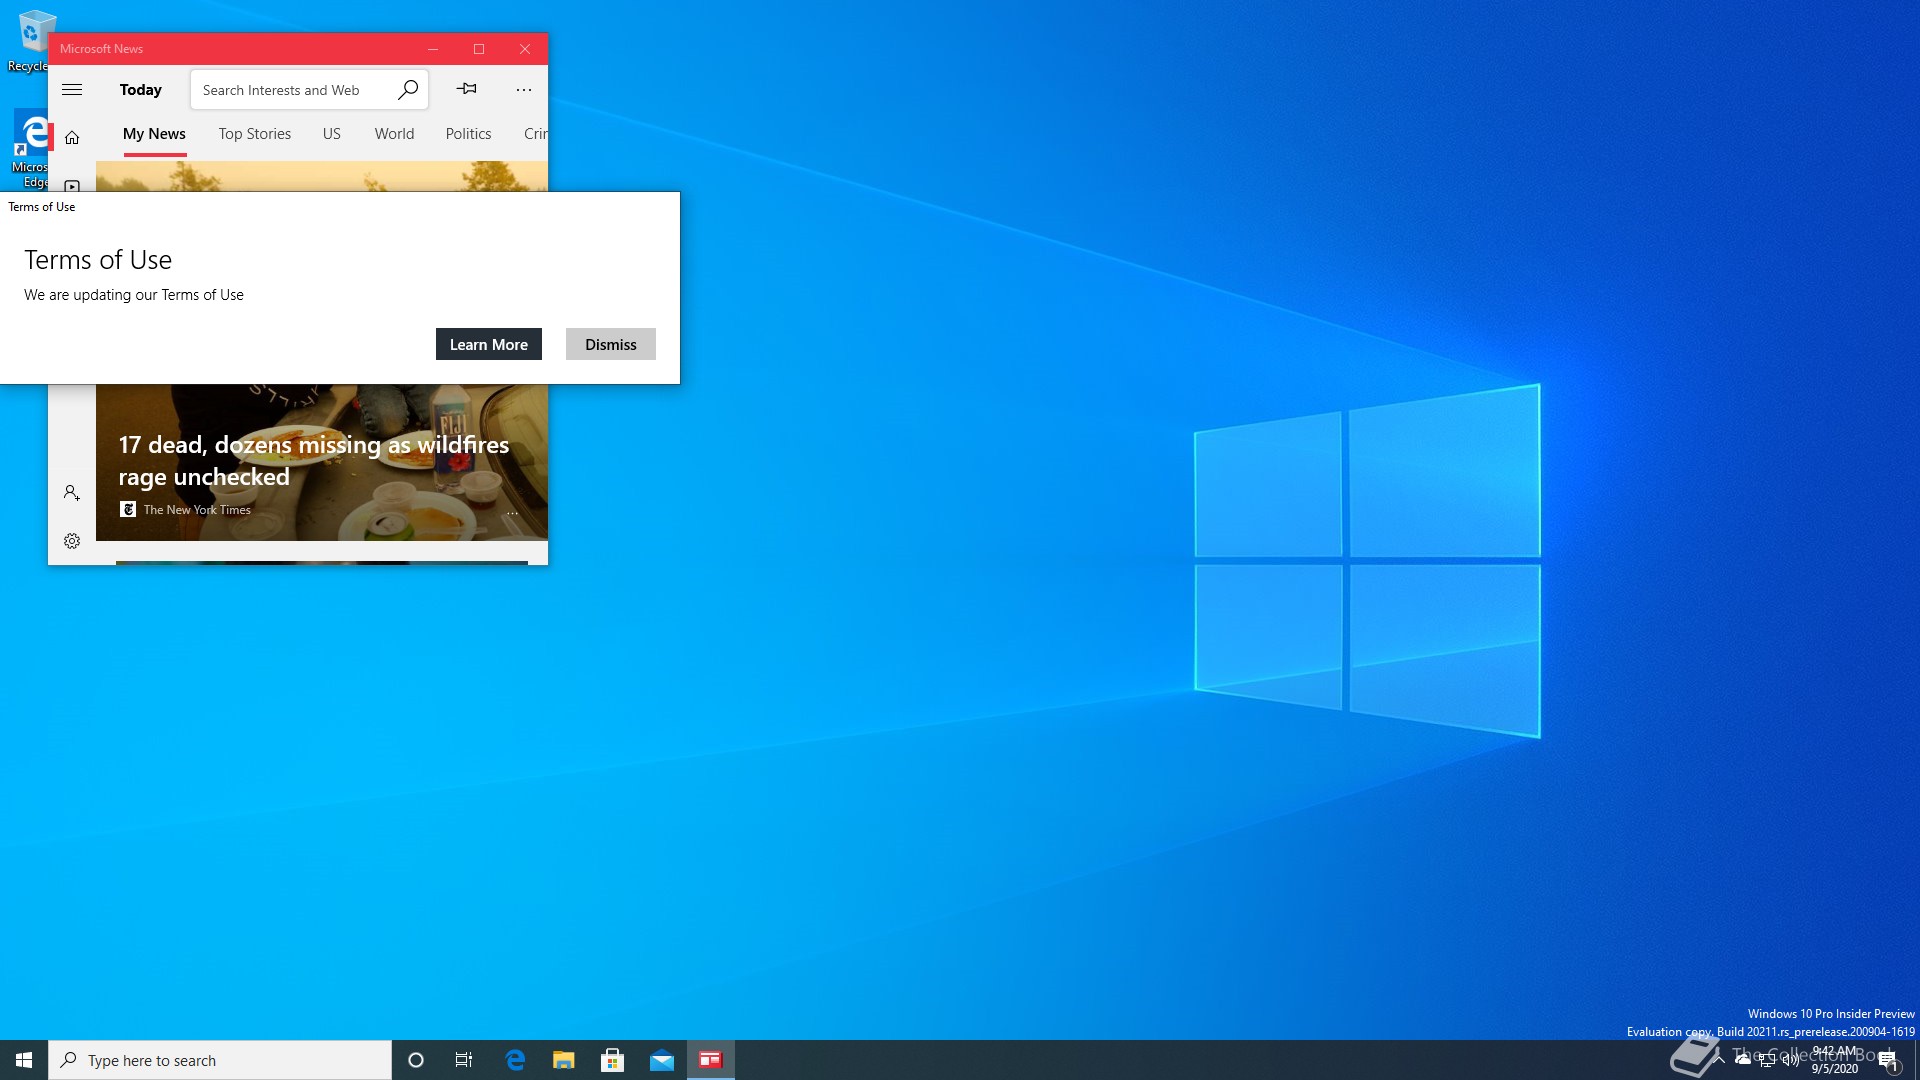The height and width of the screenshot is (1080, 1920).
Task: Open File Explorer from the taskbar
Action: point(564,1060)
